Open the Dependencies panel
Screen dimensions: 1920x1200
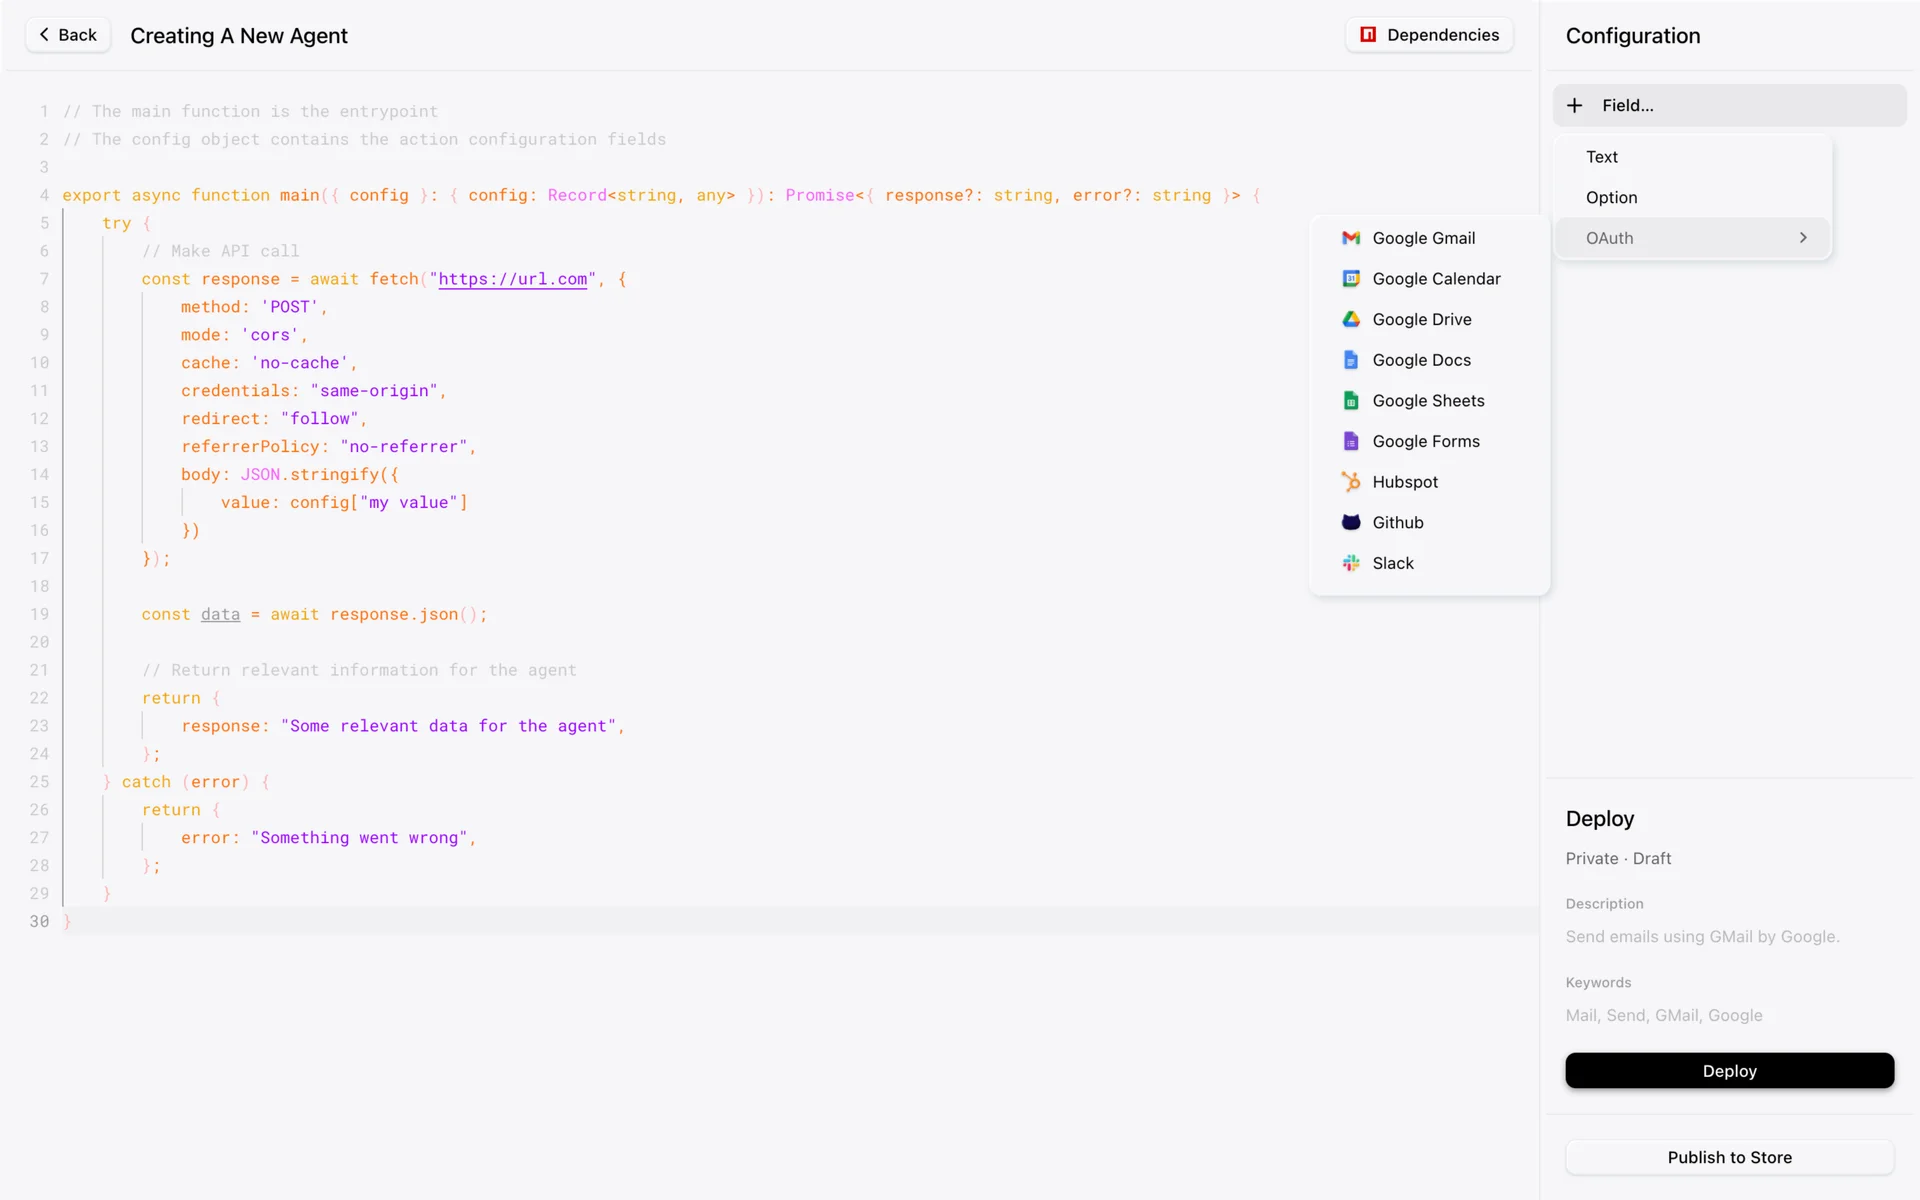(1429, 35)
